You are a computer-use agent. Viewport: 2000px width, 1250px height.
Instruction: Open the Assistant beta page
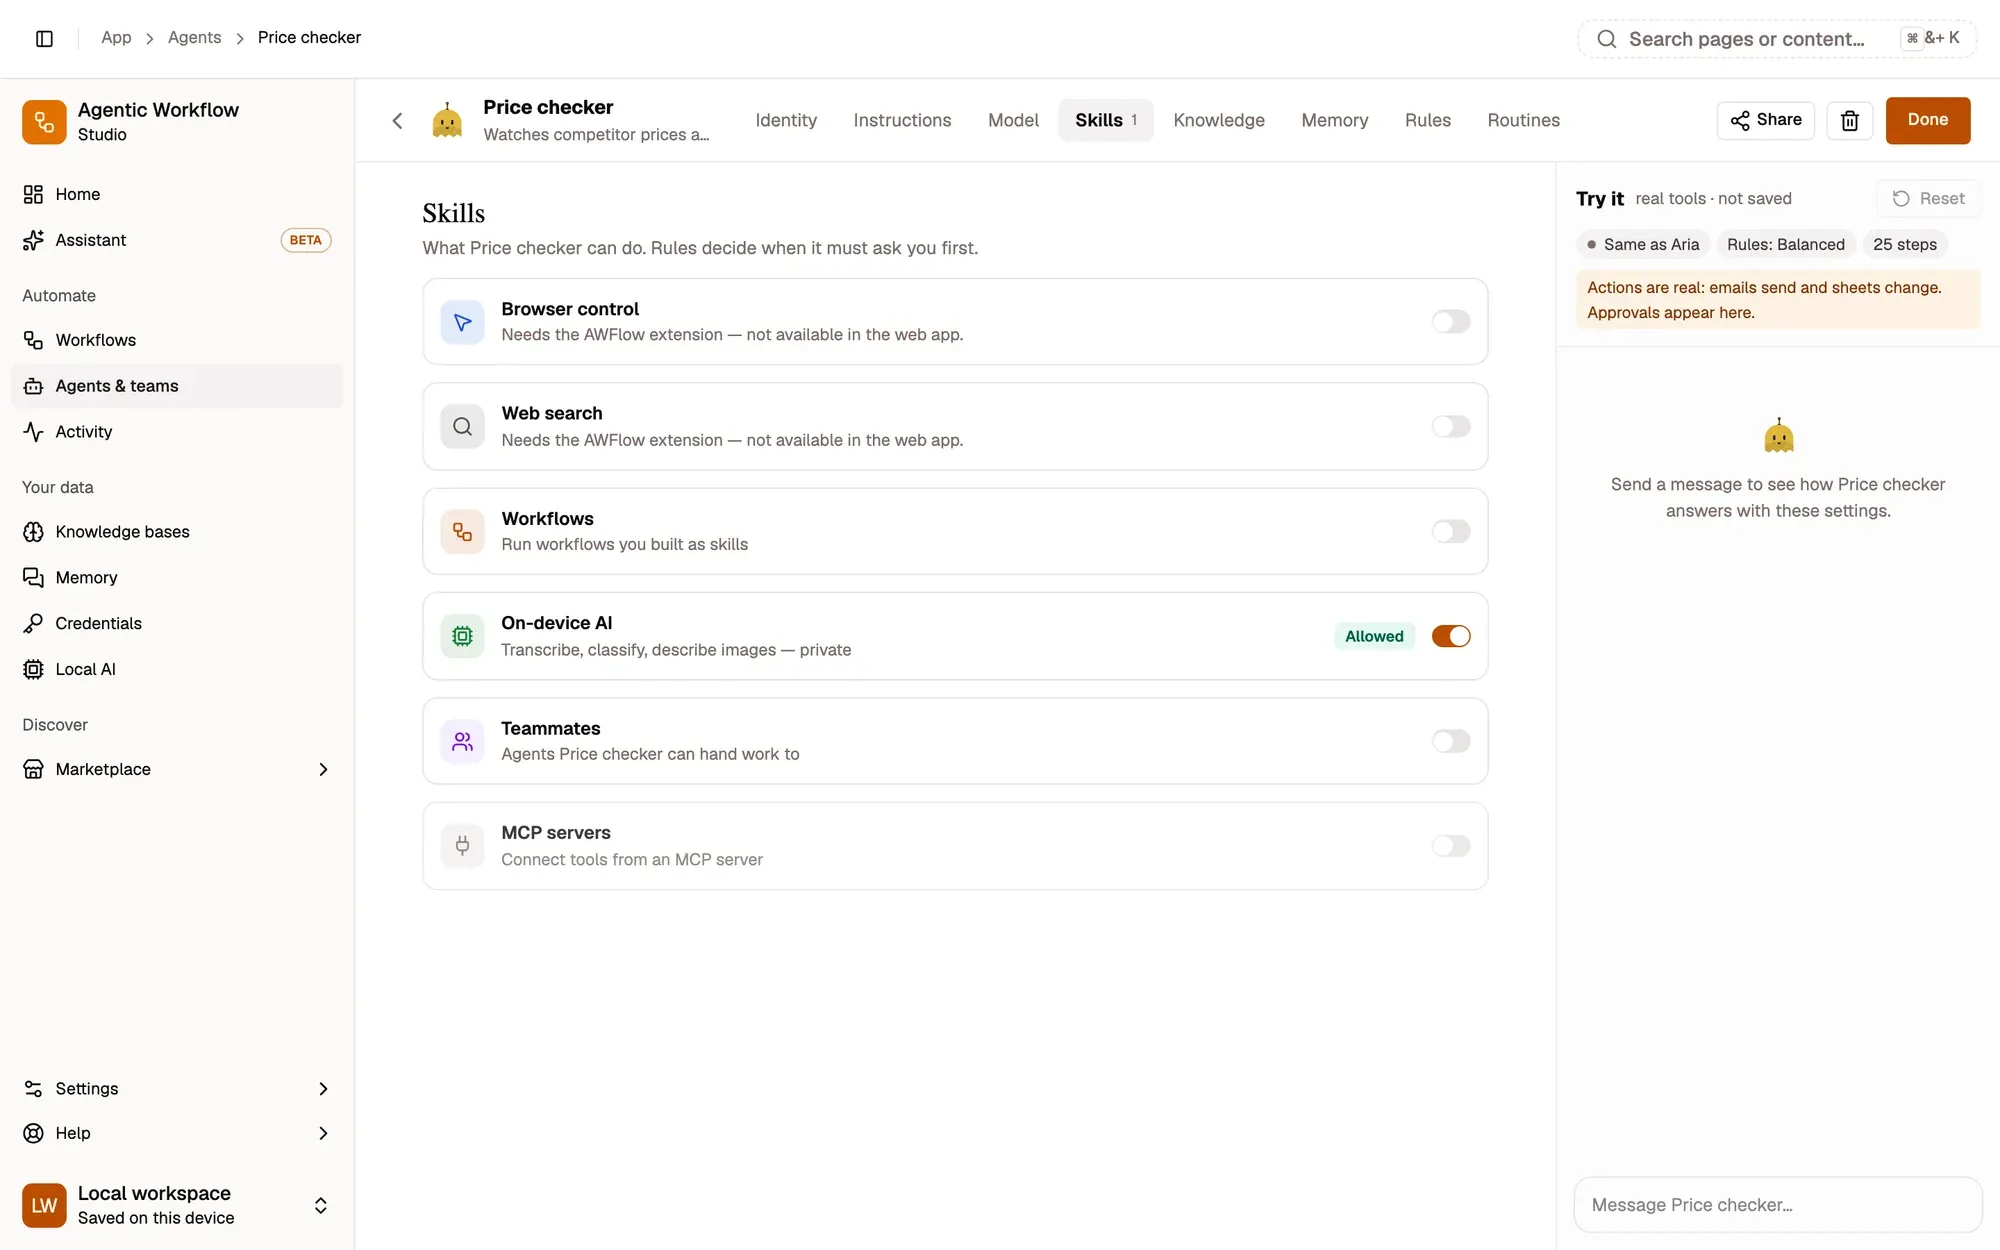pos(177,240)
